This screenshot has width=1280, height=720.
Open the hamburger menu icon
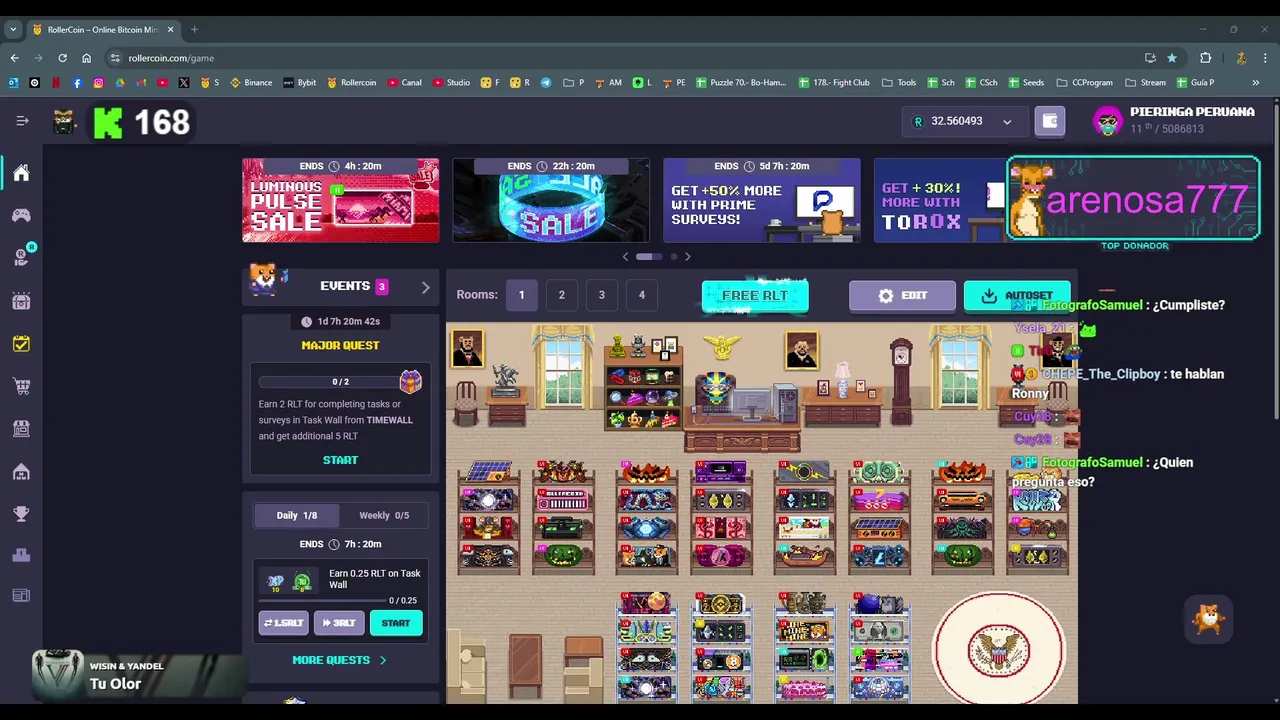[22, 121]
